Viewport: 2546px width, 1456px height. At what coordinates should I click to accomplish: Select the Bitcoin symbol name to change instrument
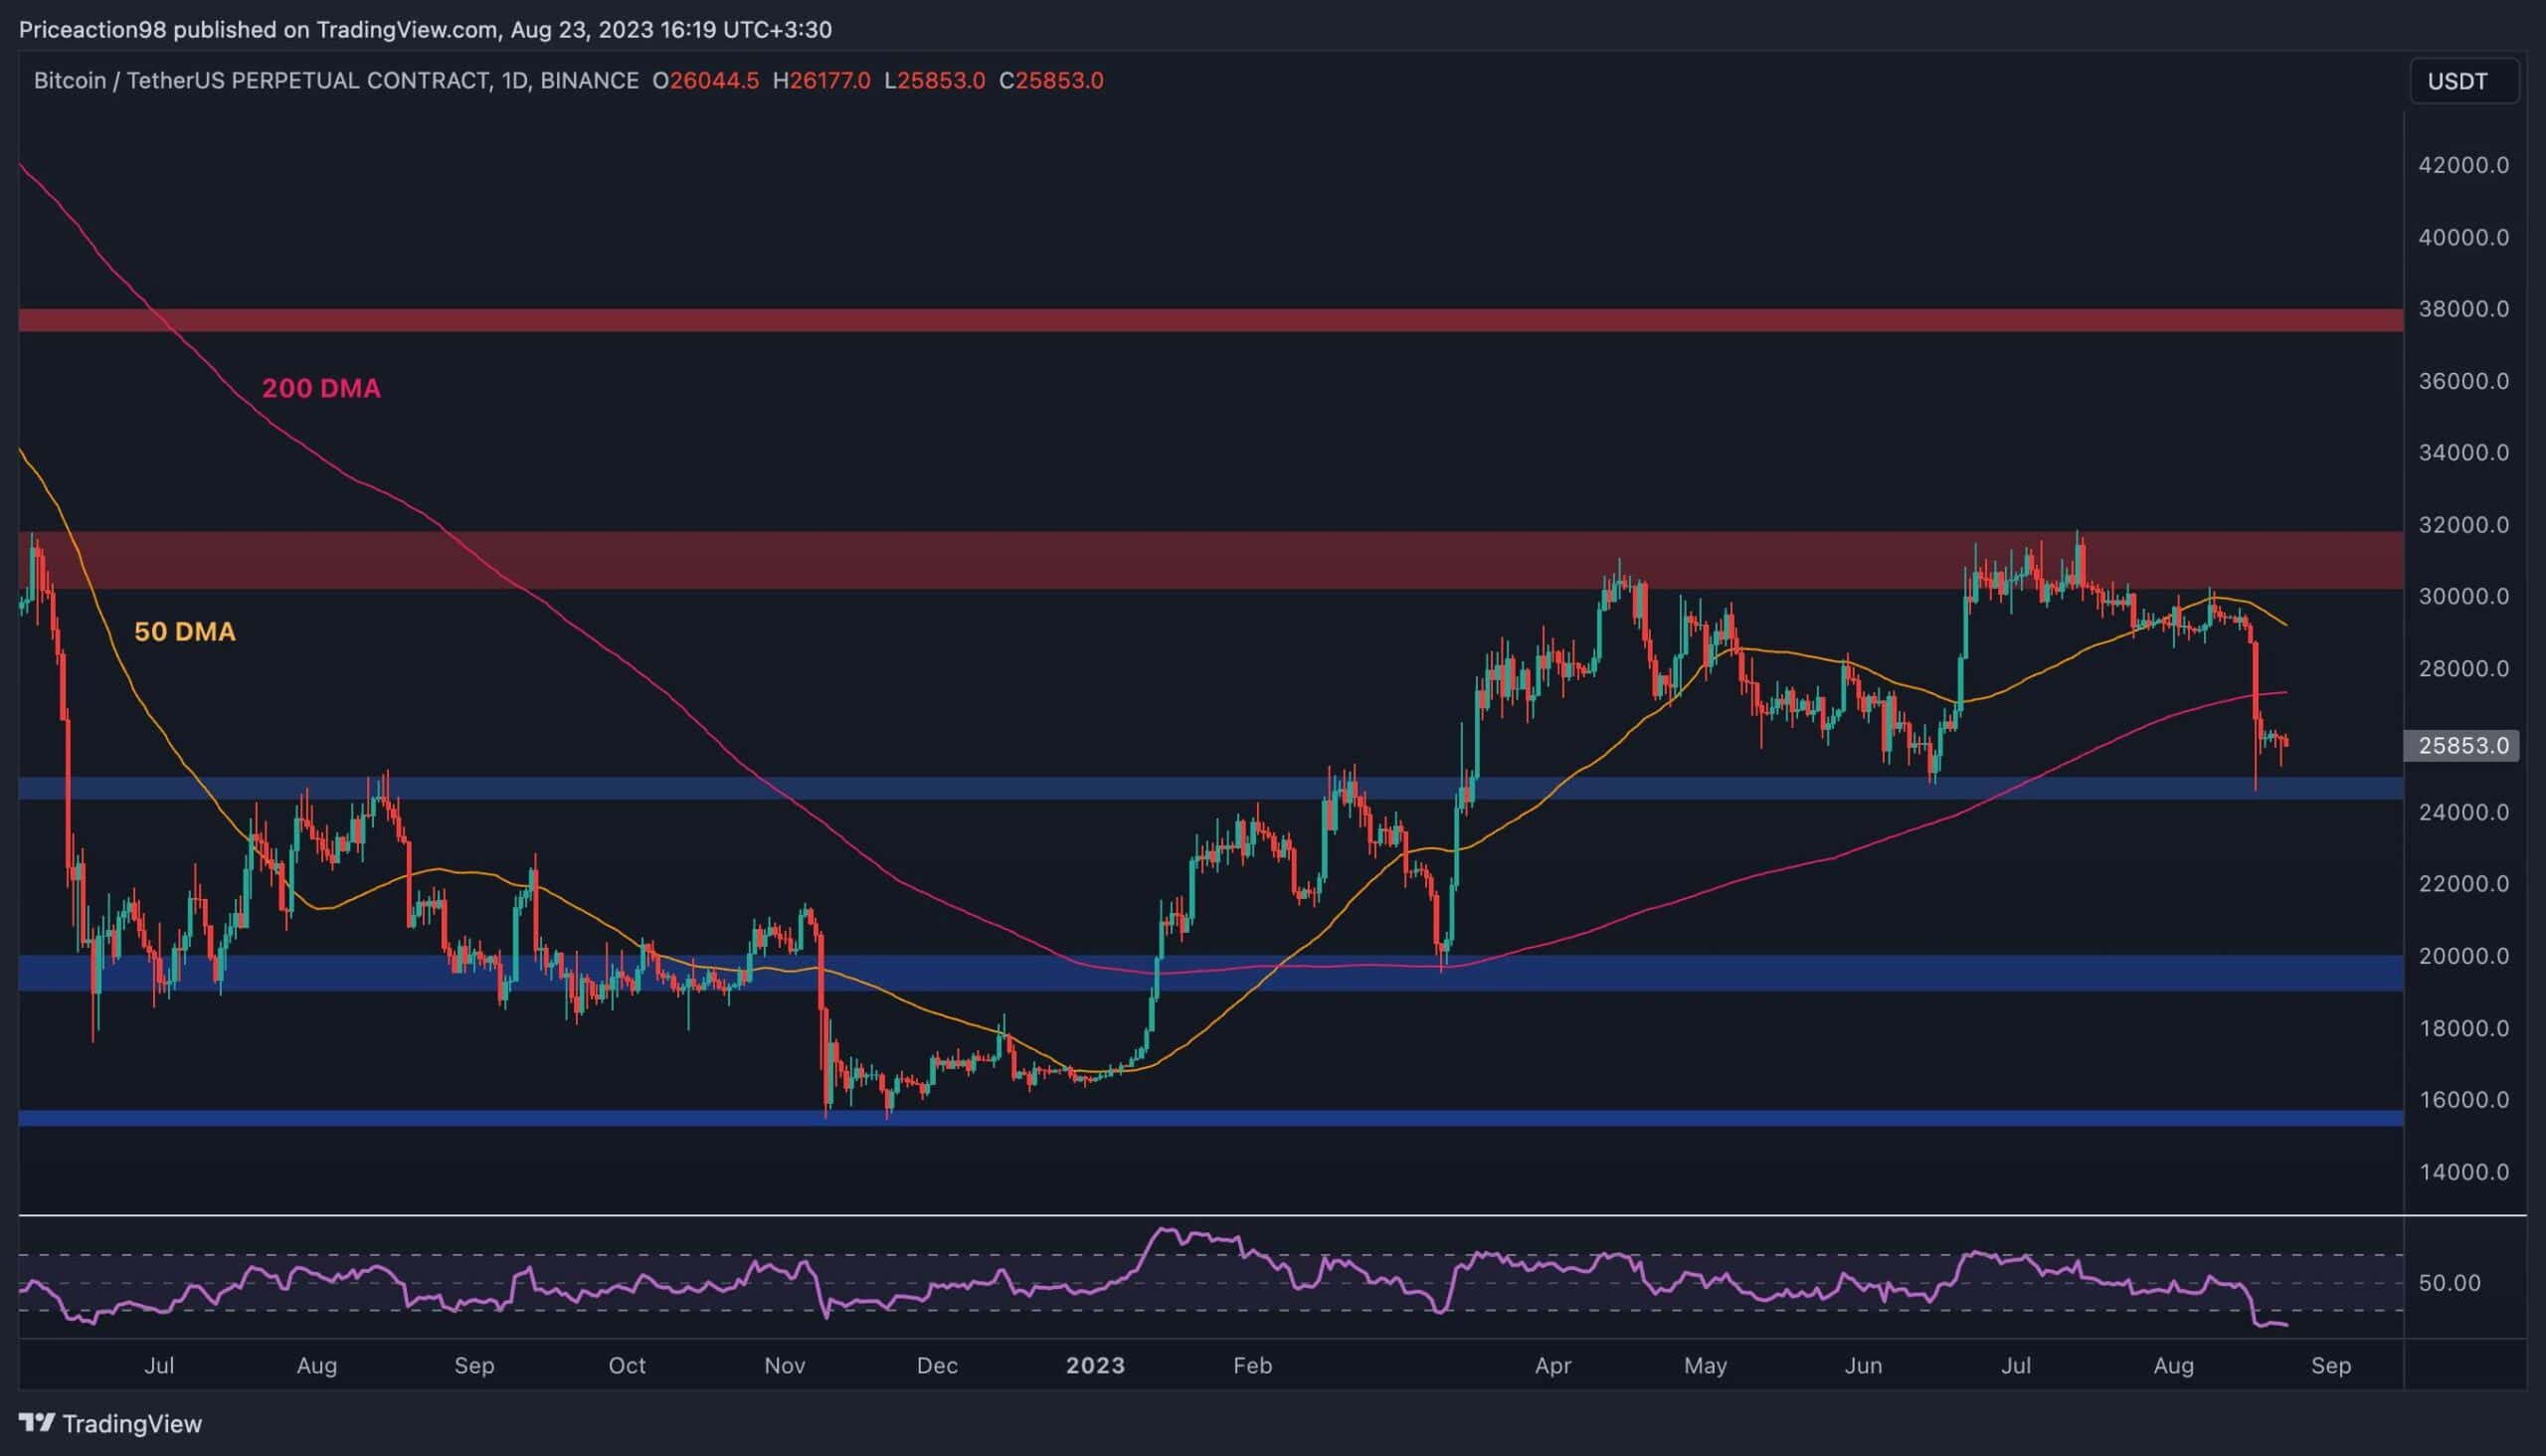pos(72,81)
